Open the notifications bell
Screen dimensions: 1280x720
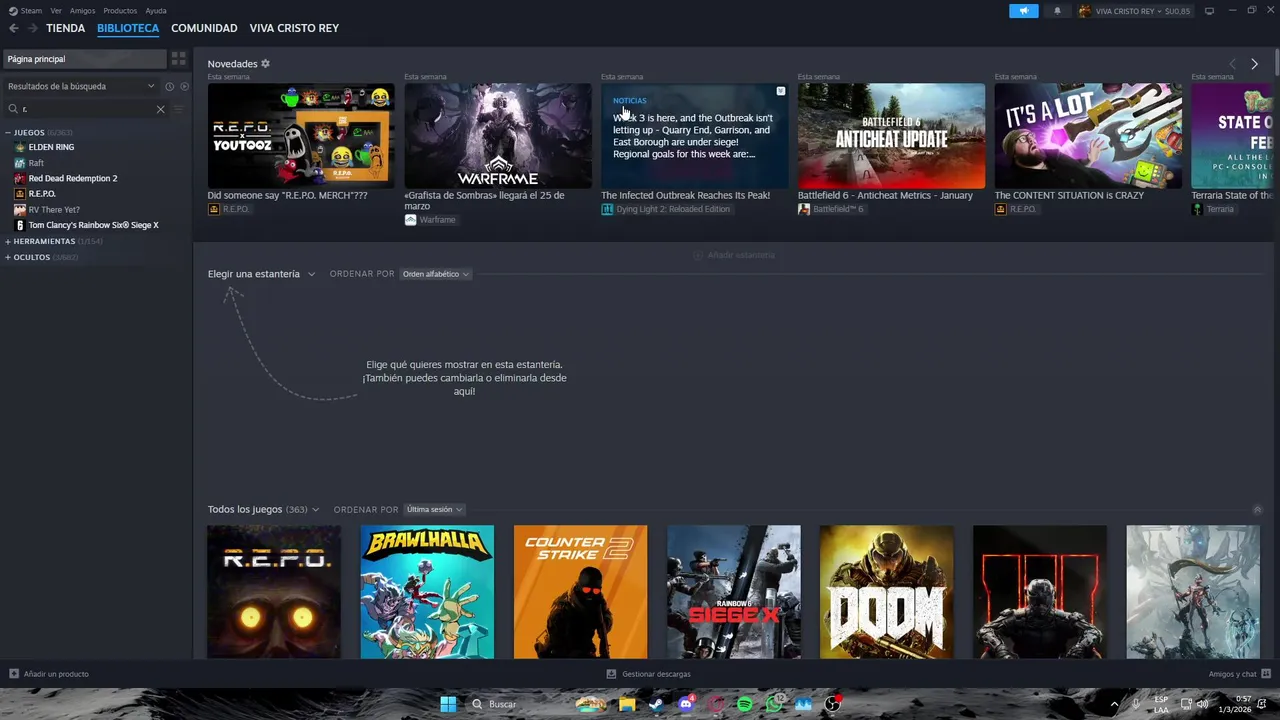[1057, 11]
